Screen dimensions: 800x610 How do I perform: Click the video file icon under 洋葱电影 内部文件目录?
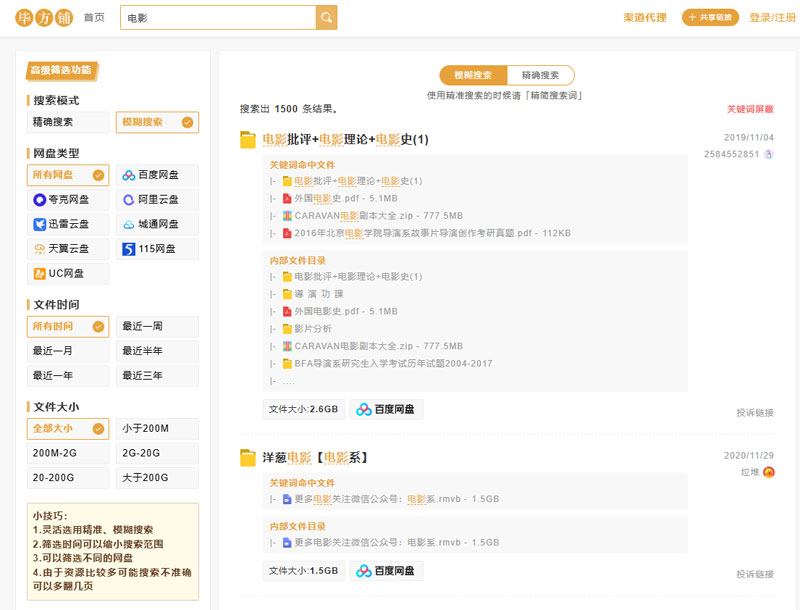[287, 543]
